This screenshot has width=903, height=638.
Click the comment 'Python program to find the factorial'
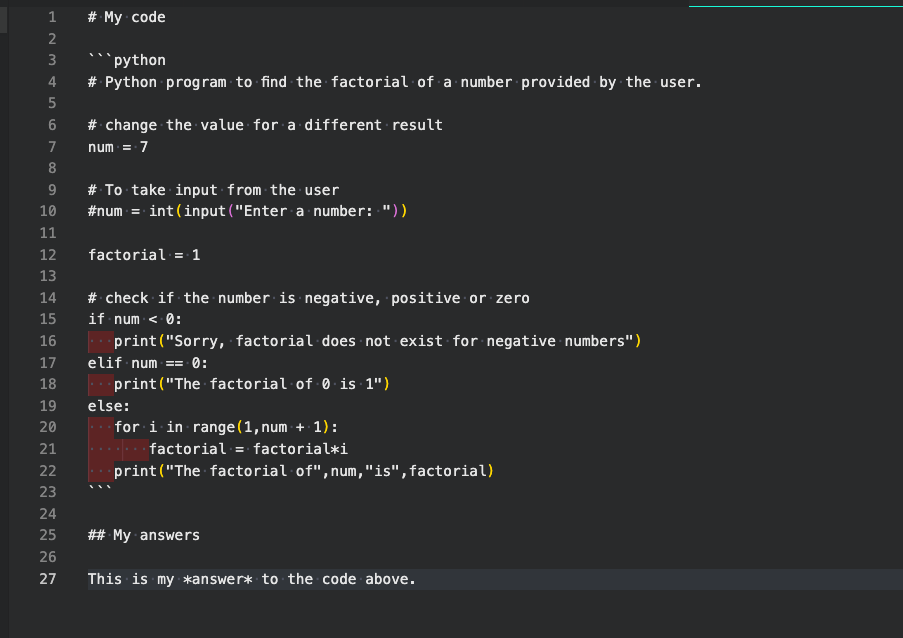(x=394, y=82)
